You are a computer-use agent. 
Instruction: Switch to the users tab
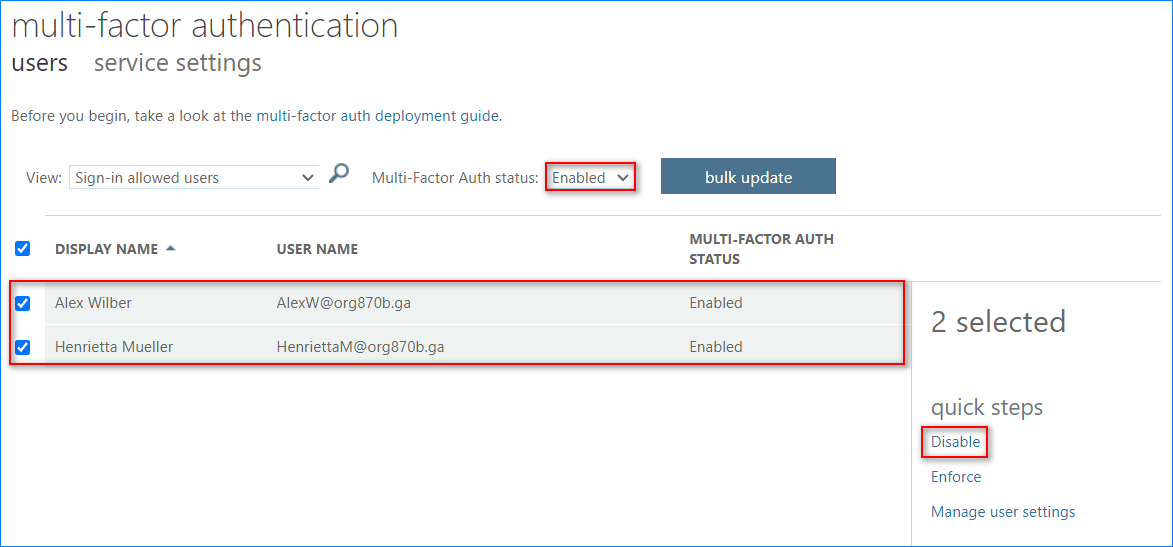pos(40,63)
